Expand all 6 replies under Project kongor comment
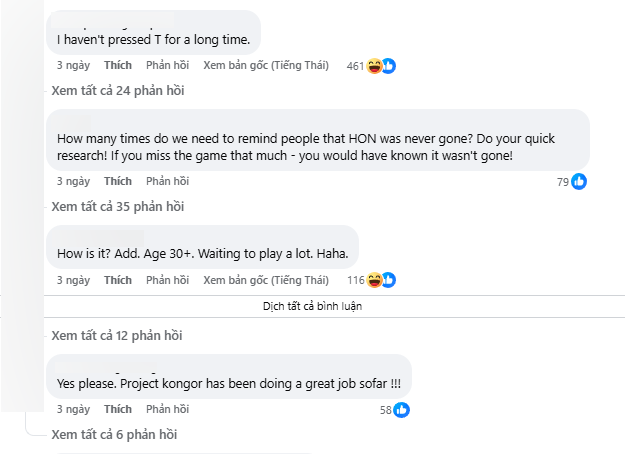Screen dimensions: 625x454 (x=114, y=435)
